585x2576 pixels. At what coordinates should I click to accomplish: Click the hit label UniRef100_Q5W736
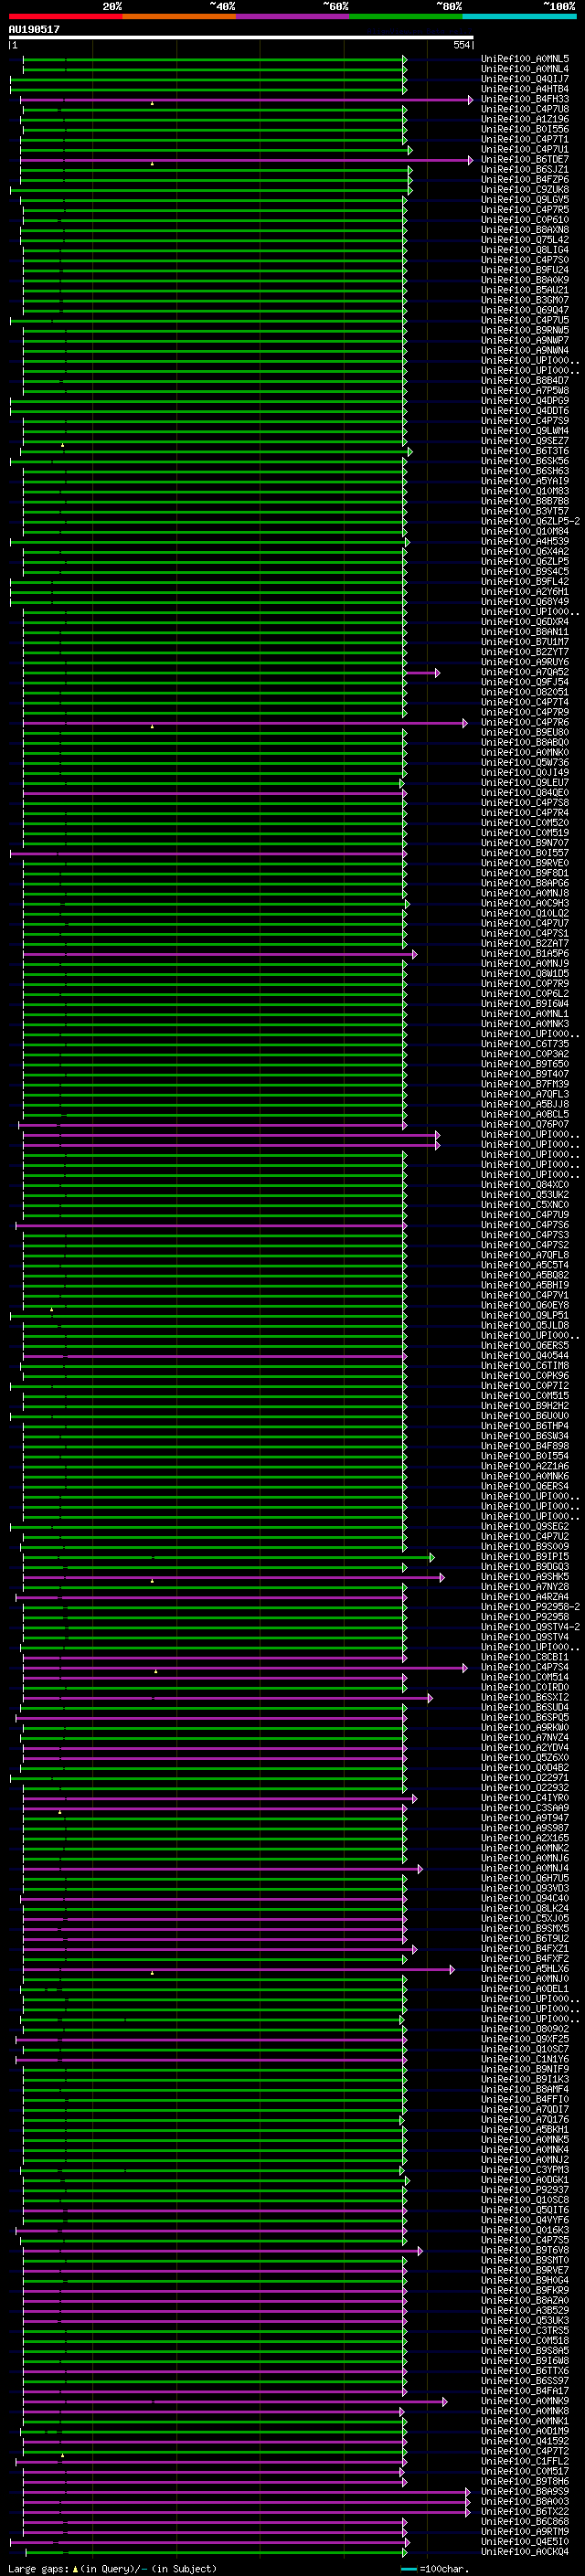(525, 763)
